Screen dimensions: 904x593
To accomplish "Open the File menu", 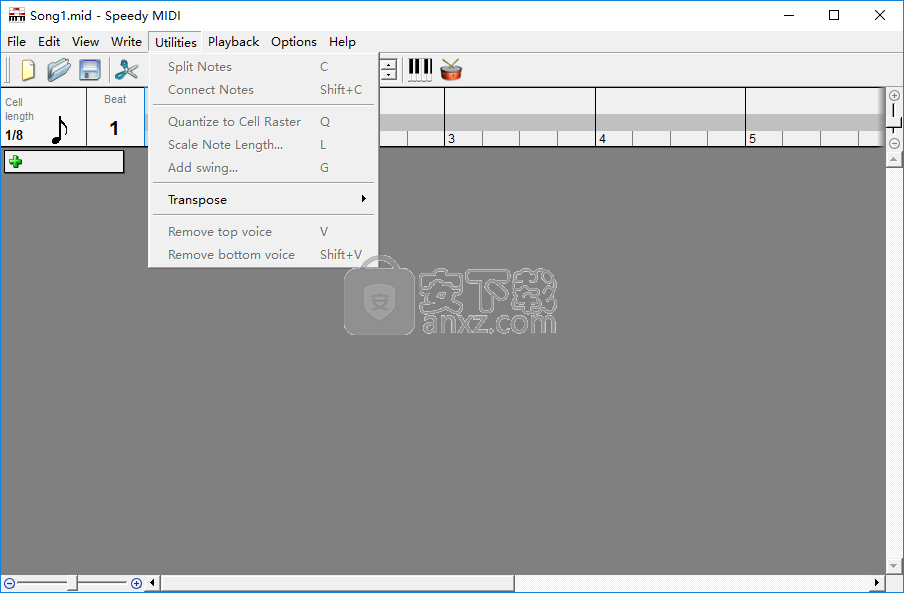I will click(x=16, y=41).
